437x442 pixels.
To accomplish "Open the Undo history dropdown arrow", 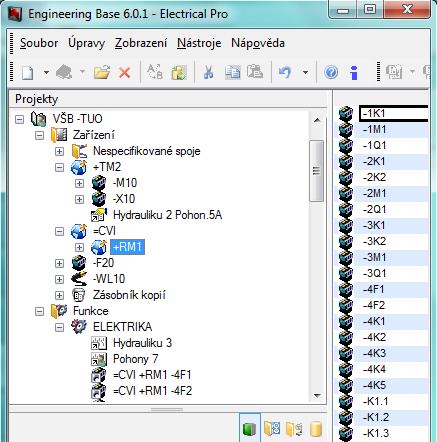I will pyautogui.click(x=305, y=72).
